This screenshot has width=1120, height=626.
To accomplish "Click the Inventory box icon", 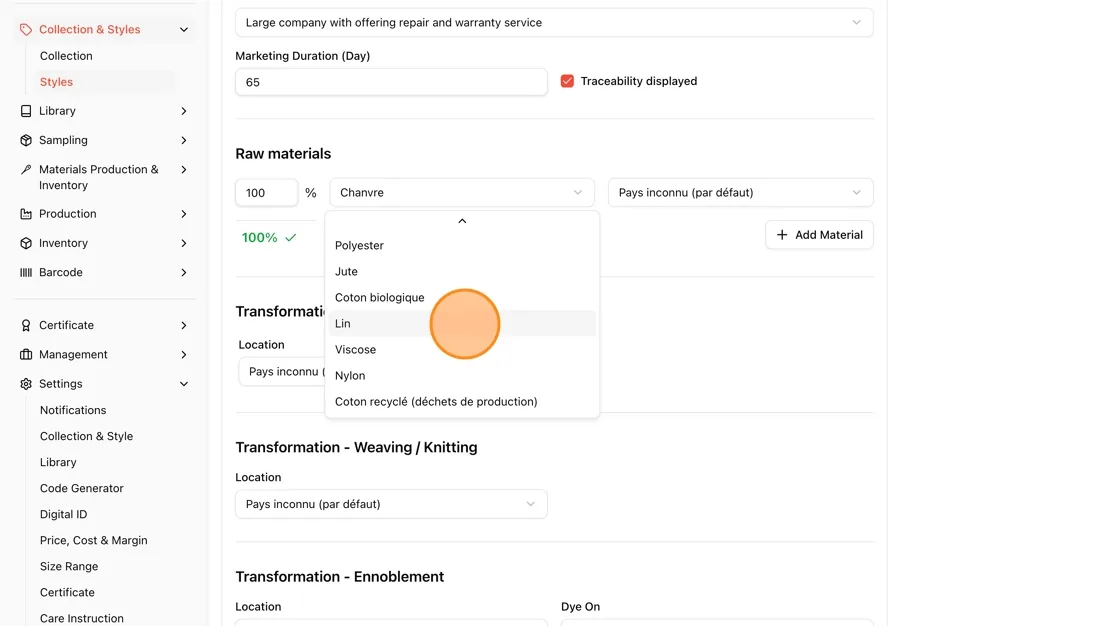I will click(26, 243).
